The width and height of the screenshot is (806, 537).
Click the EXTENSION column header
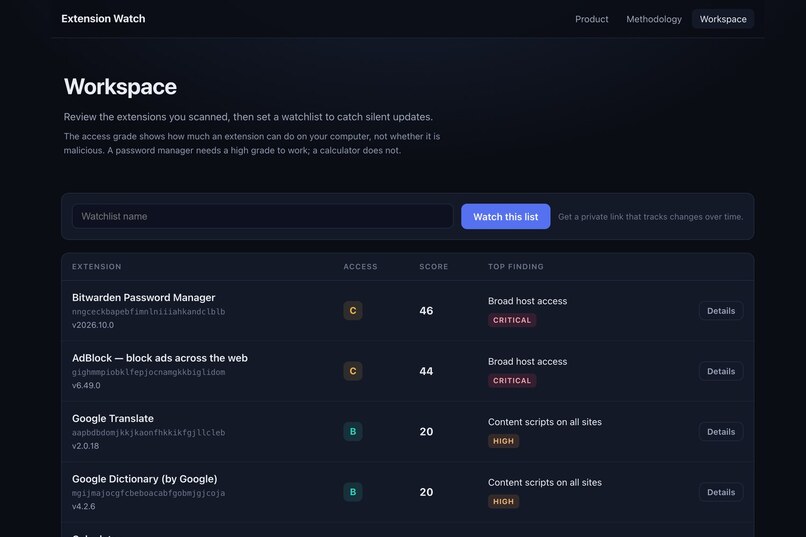(97, 267)
